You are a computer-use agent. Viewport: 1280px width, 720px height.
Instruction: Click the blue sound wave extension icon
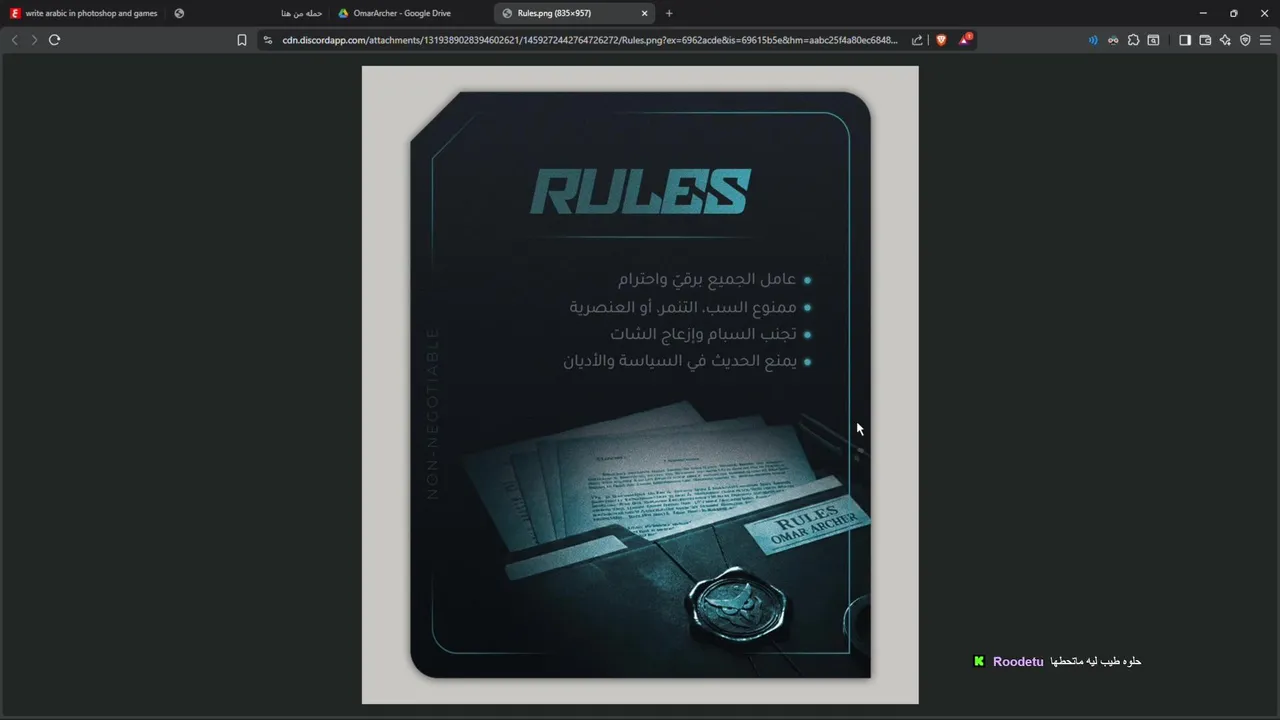pos(1093,40)
